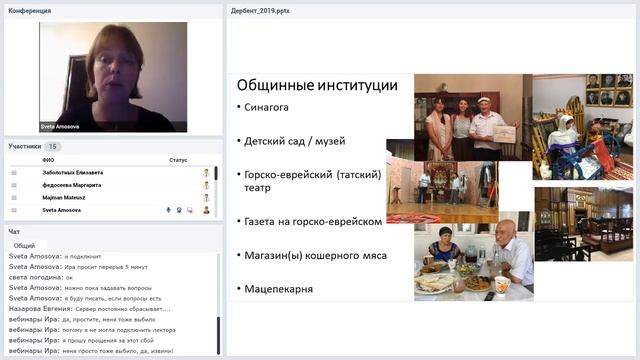Click the chat scrollbar thumb
The image size is (640, 360).
coord(218,336)
